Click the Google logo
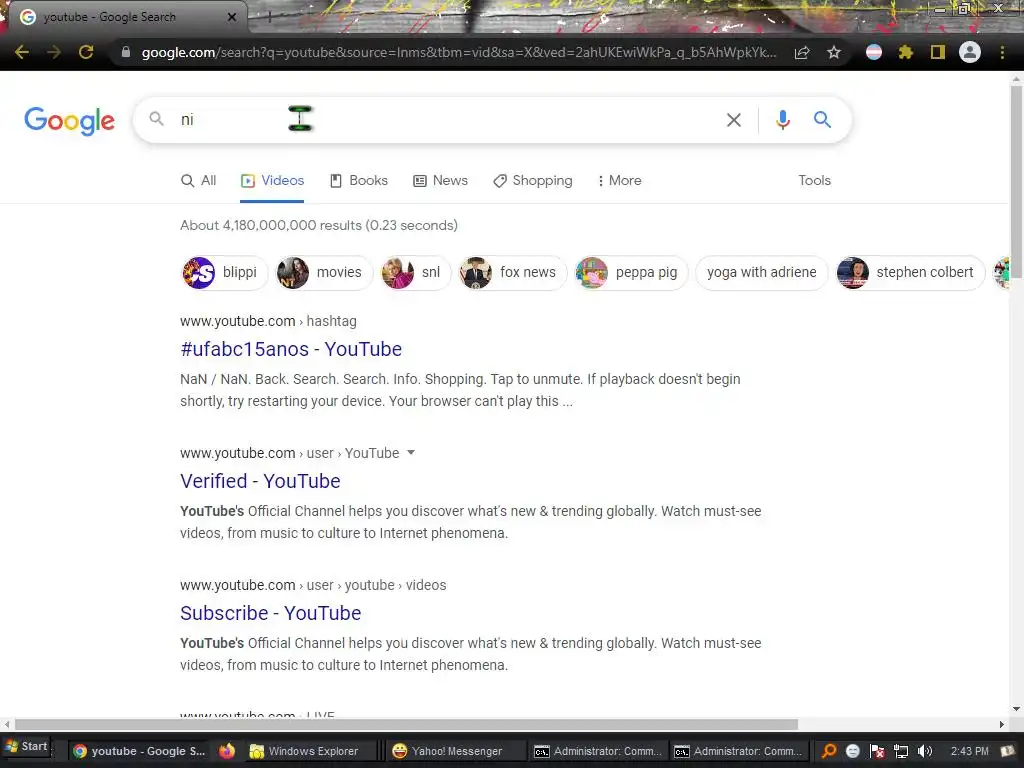This screenshot has height=768, width=1024. coord(69,120)
